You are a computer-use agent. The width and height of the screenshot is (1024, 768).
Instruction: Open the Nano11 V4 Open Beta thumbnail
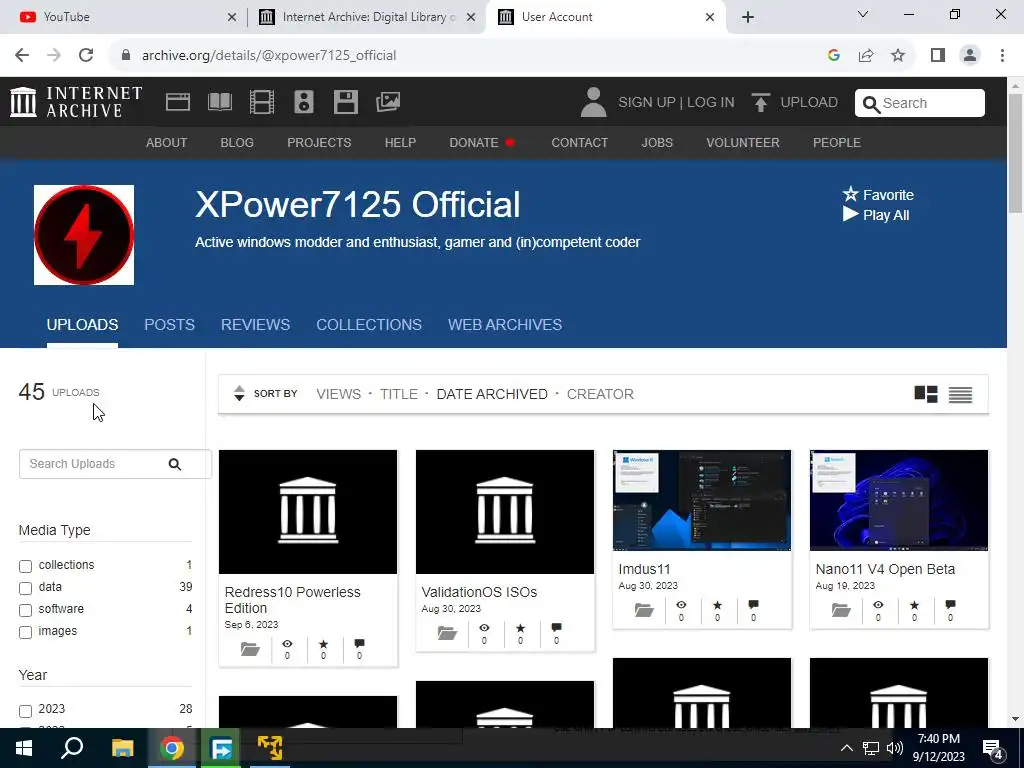[x=899, y=500]
